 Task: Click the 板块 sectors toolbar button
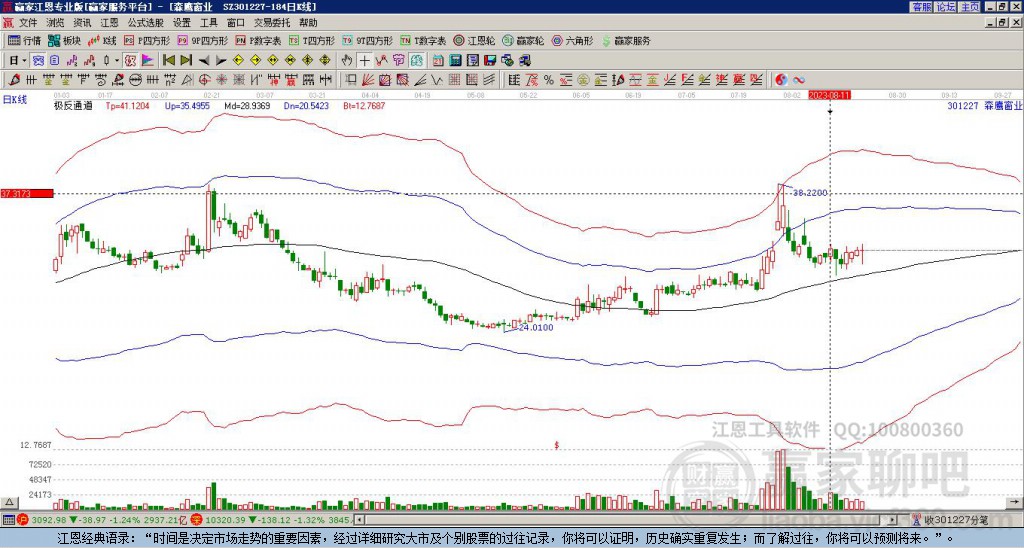point(65,40)
